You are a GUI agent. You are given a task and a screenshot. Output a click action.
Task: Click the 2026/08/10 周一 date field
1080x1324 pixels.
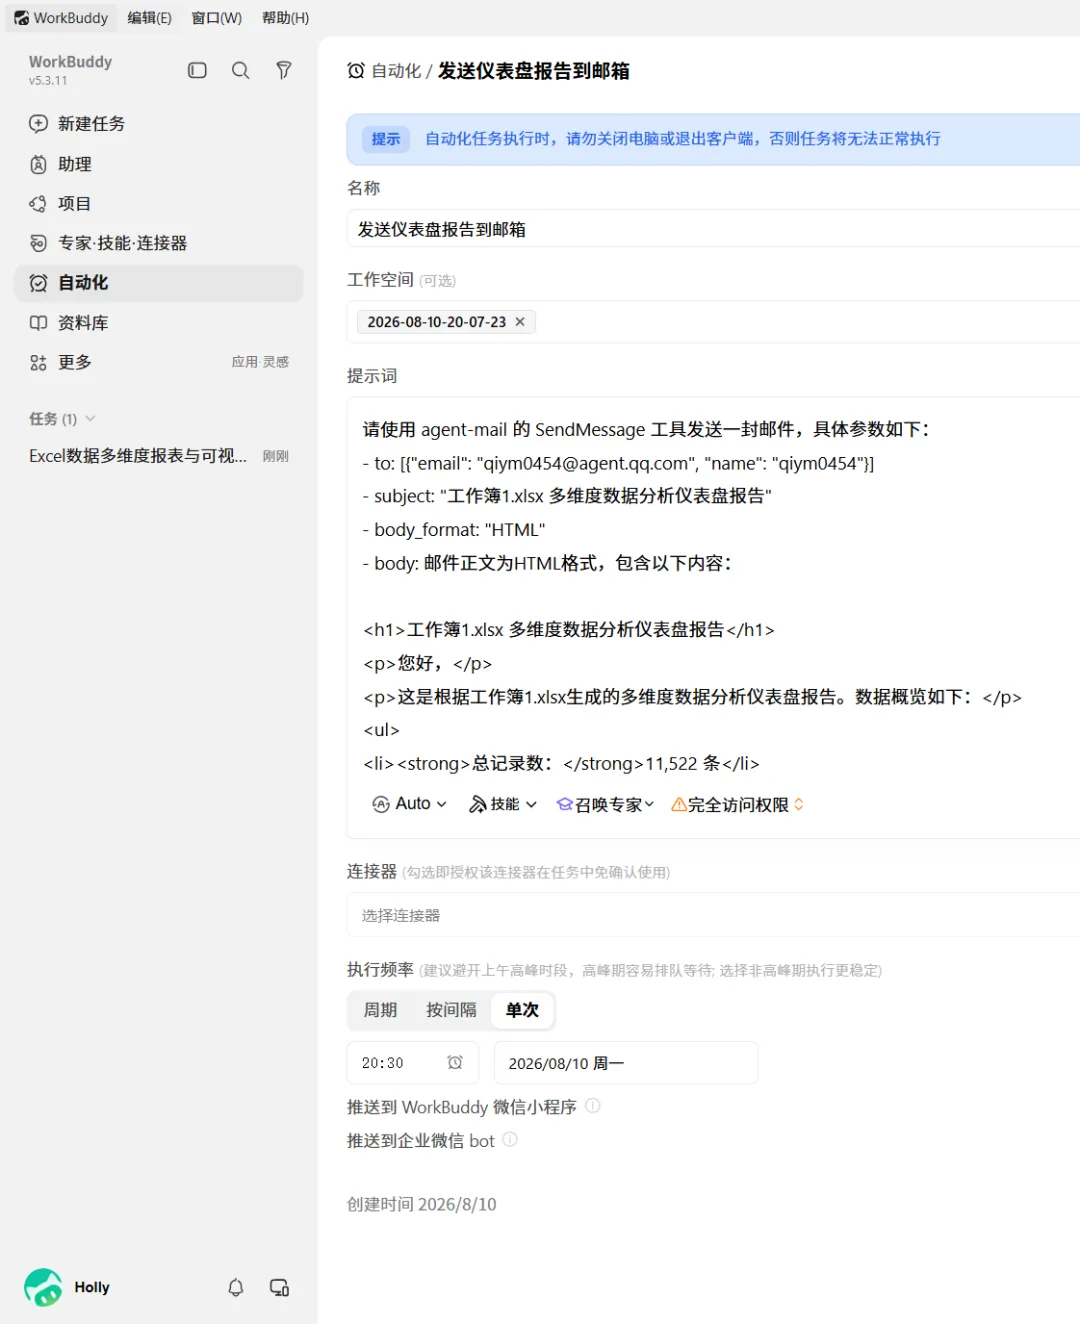coord(626,1063)
